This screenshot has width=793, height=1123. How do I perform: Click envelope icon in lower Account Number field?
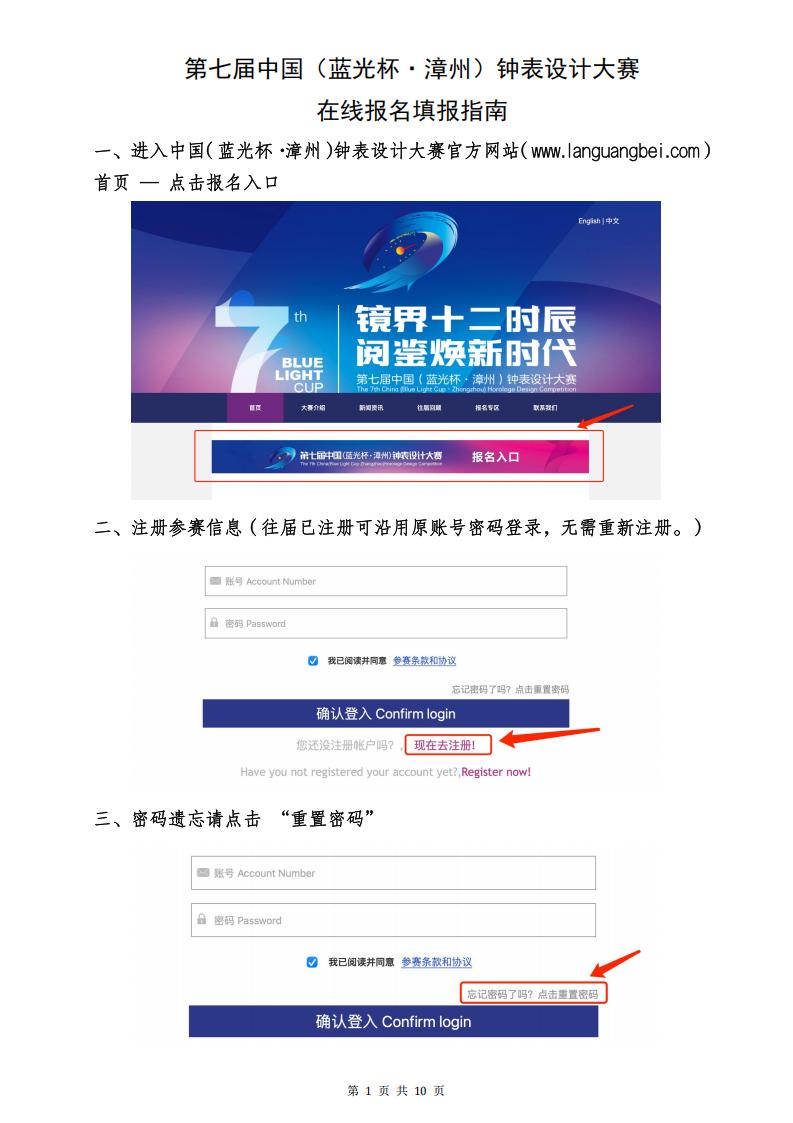[x=203, y=872]
